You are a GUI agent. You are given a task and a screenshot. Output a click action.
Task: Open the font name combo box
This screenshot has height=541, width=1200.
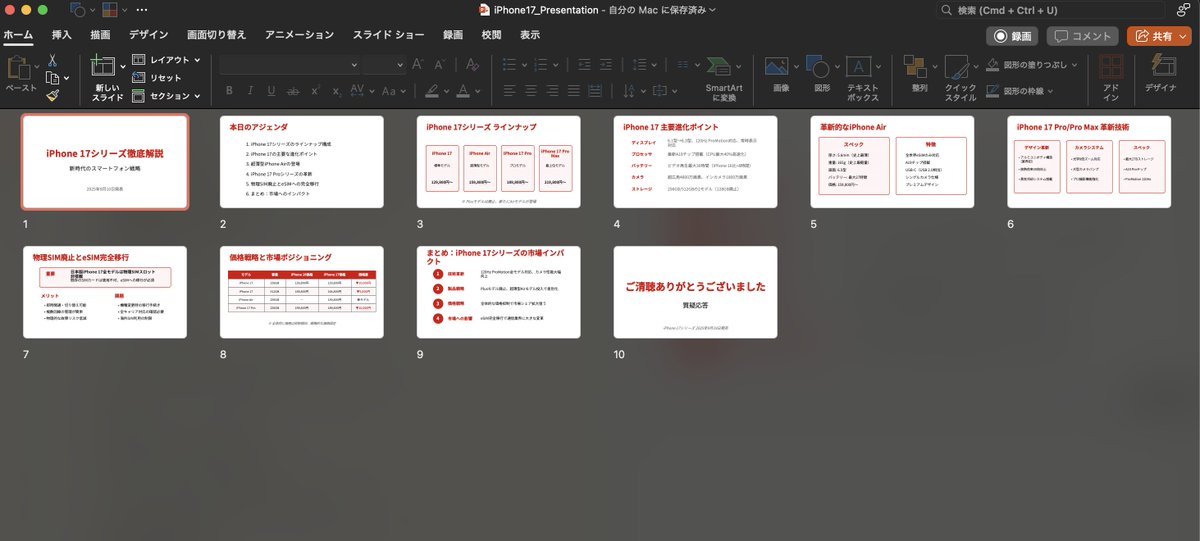click(290, 65)
